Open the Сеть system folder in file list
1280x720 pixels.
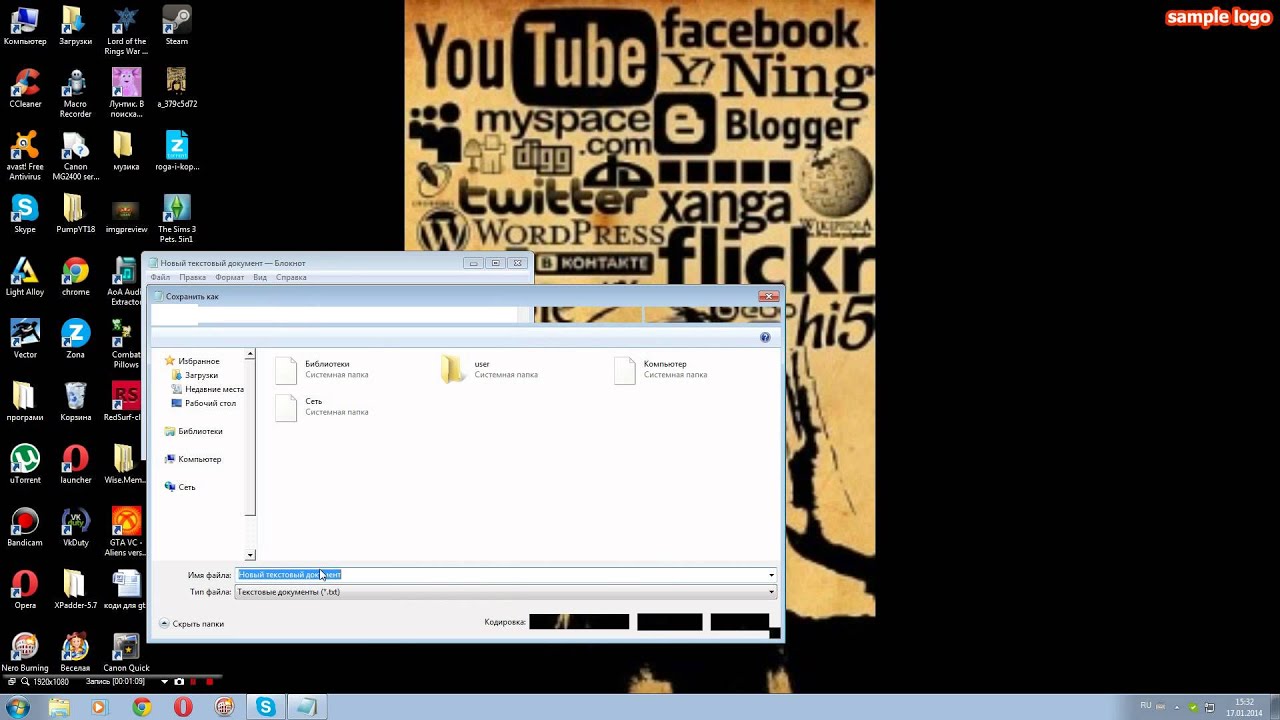(322, 406)
